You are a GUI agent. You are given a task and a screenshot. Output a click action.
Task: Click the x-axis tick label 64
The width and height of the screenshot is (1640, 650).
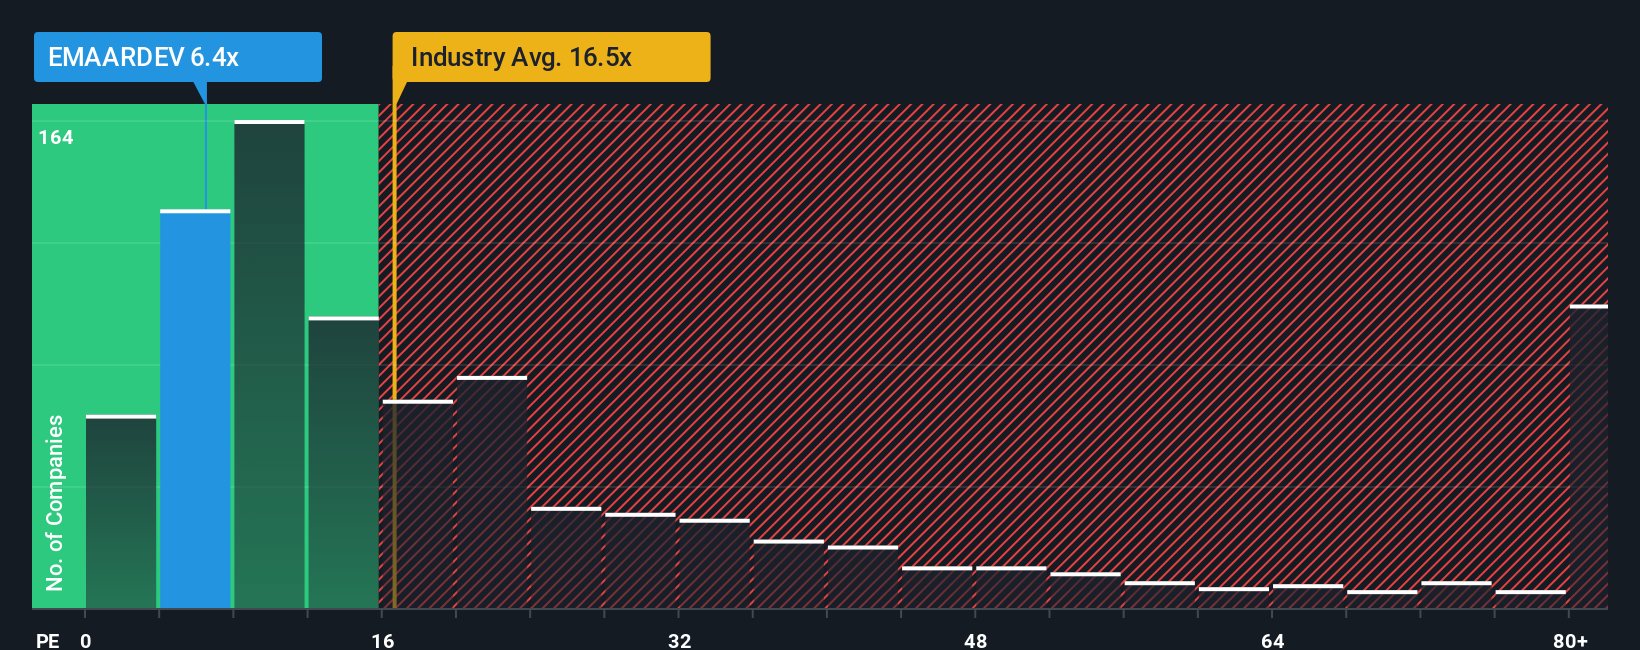tap(1272, 640)
